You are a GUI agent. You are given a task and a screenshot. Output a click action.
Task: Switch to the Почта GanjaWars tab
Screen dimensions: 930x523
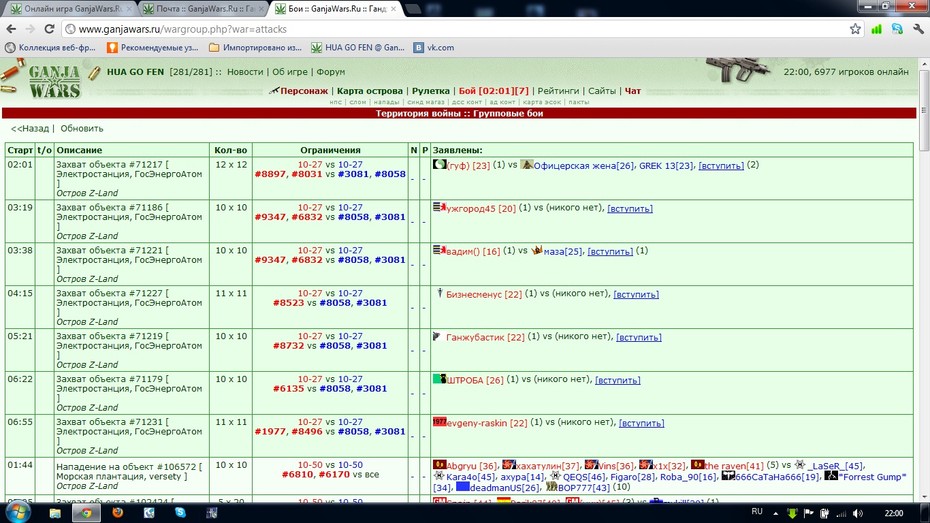204,9
